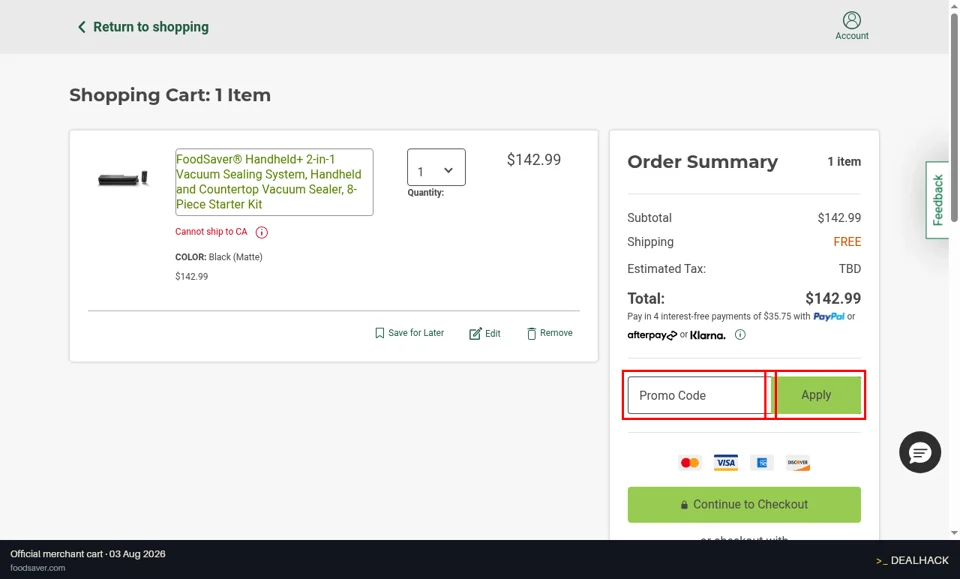960x579 pixels.
Task: Expand the Quantity dropdown
Action: (436, 167)
